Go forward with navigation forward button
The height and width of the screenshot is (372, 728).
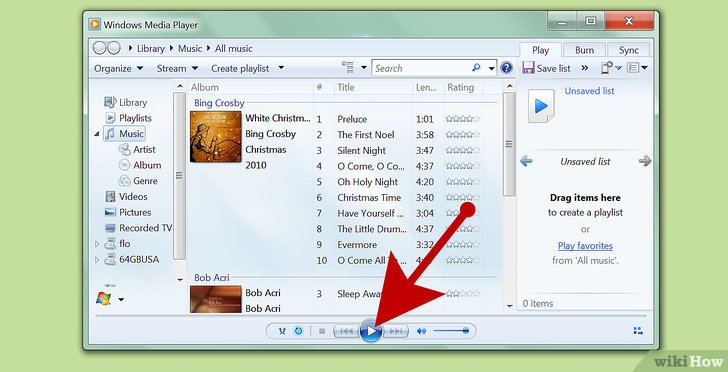click(x=113, y=48)
